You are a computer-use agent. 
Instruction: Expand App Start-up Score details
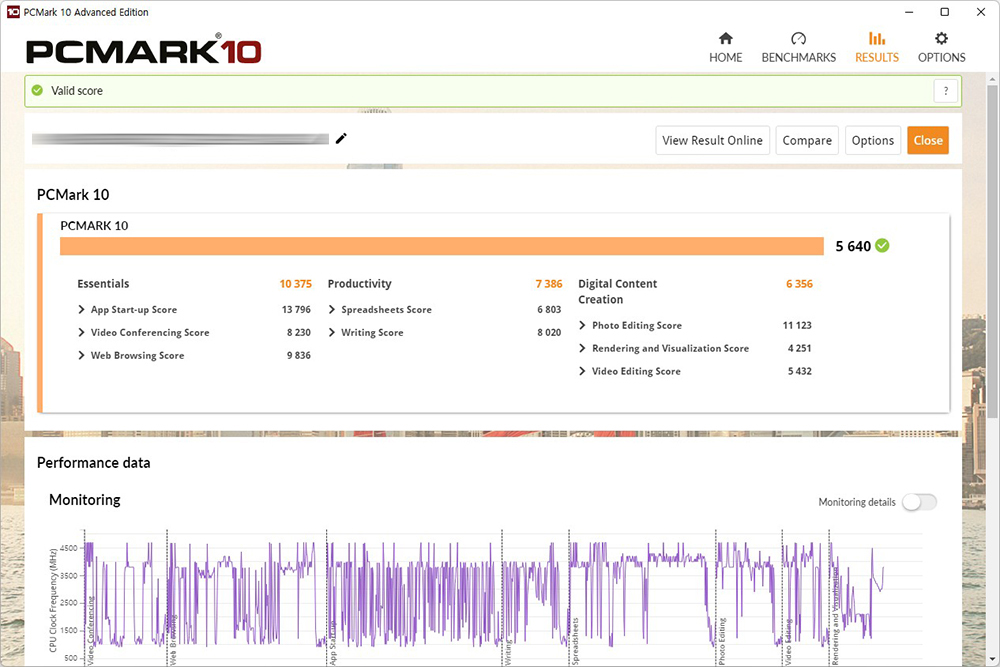[x=81, y=309]
